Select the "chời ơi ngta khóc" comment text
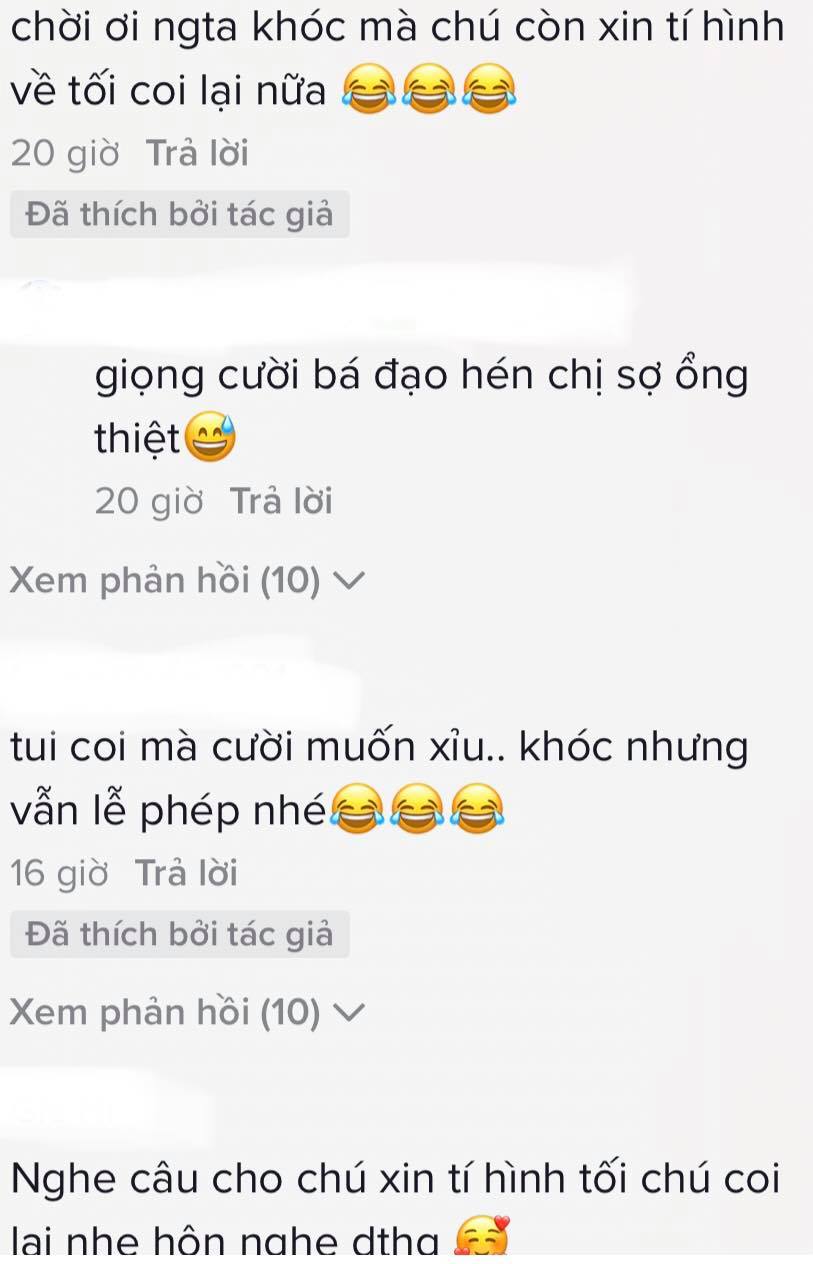 (397, 60)
